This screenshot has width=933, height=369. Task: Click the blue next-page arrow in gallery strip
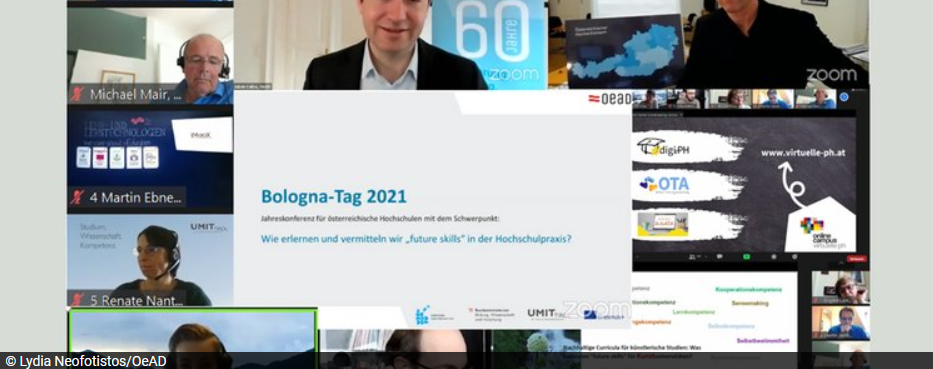click(844, 96)
